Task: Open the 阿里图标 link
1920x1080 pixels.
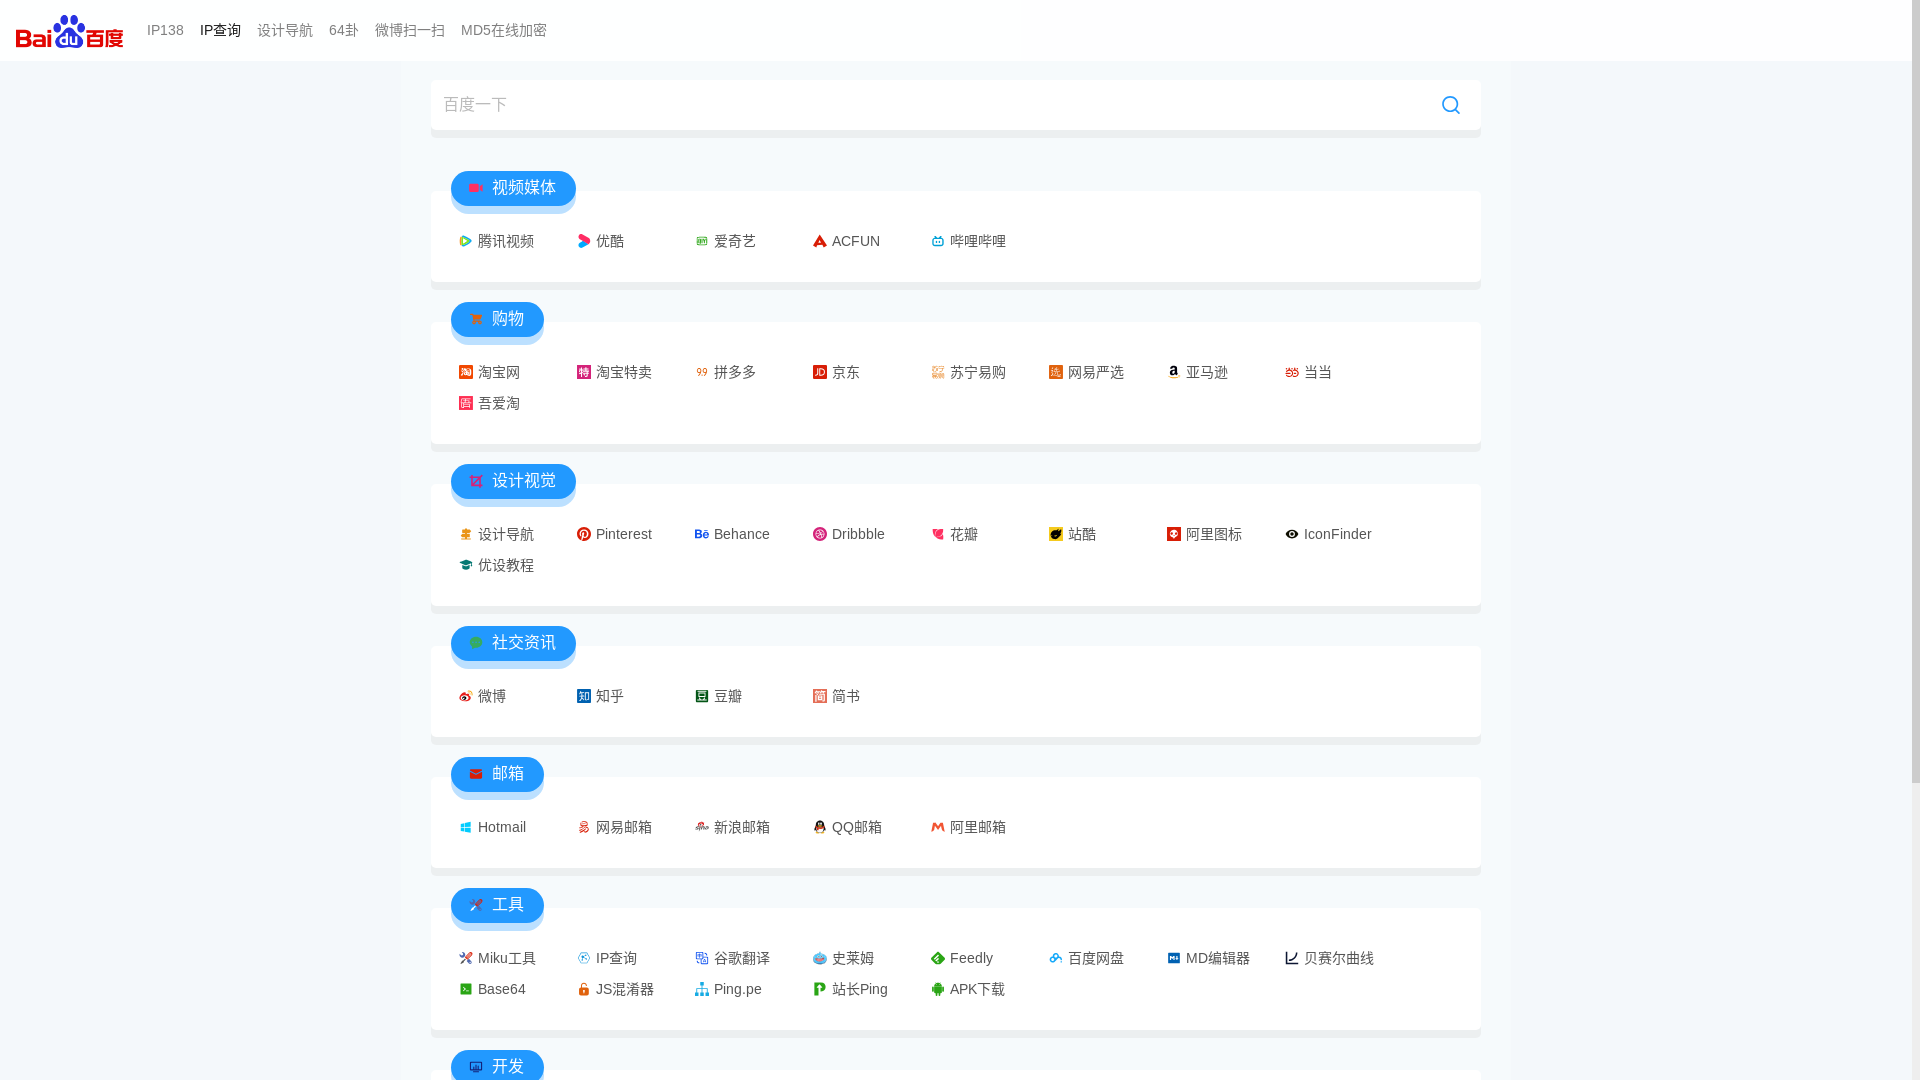Action: point(1204,534)
